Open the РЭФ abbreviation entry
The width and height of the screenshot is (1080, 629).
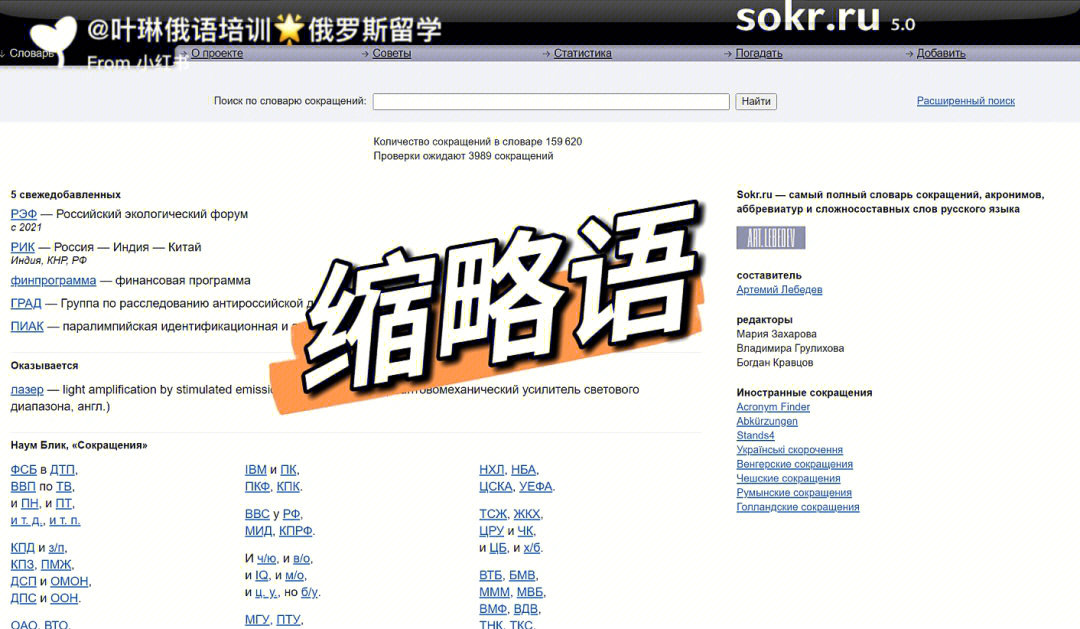click(23, 214)
